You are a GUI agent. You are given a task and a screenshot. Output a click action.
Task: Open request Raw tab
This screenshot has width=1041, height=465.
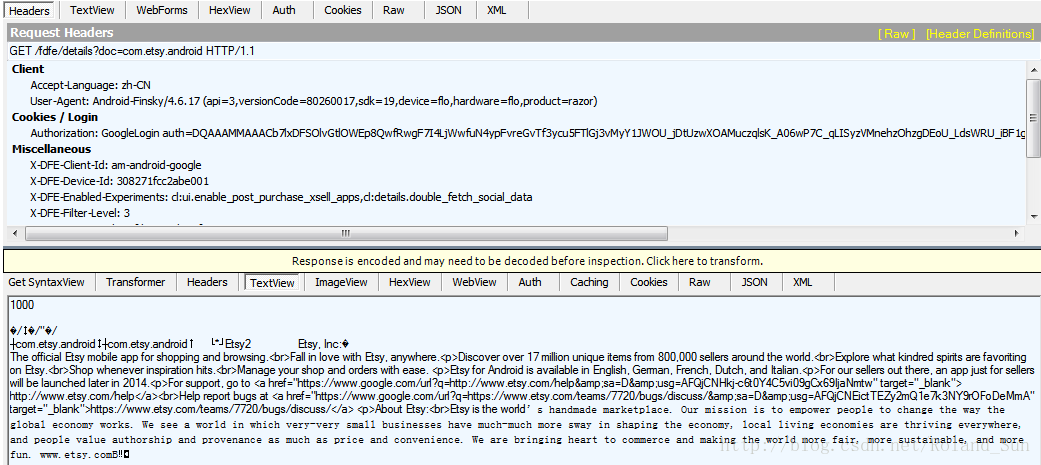click(x=394, y=10)
